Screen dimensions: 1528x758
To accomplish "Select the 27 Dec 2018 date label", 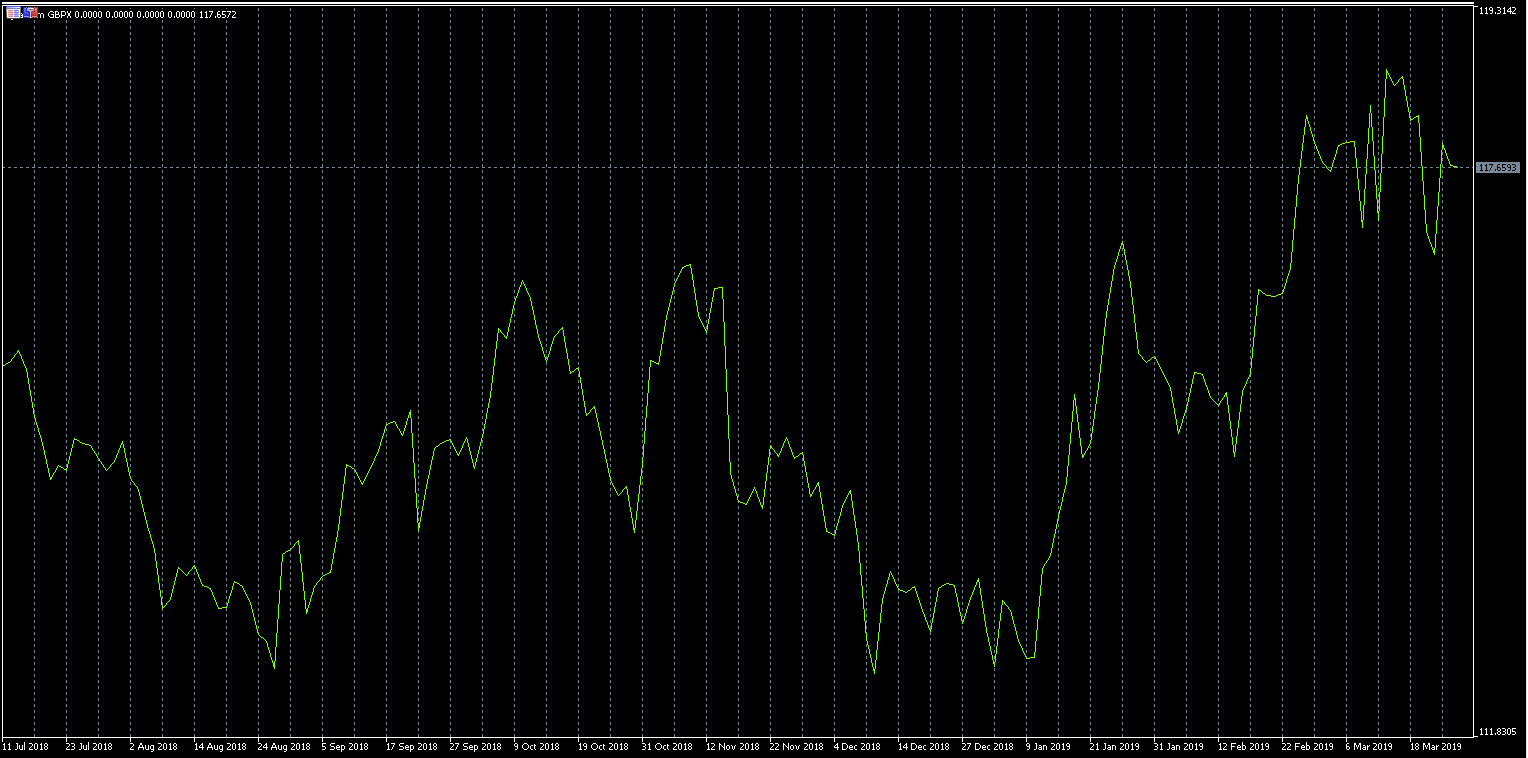I will click(987, 747).
